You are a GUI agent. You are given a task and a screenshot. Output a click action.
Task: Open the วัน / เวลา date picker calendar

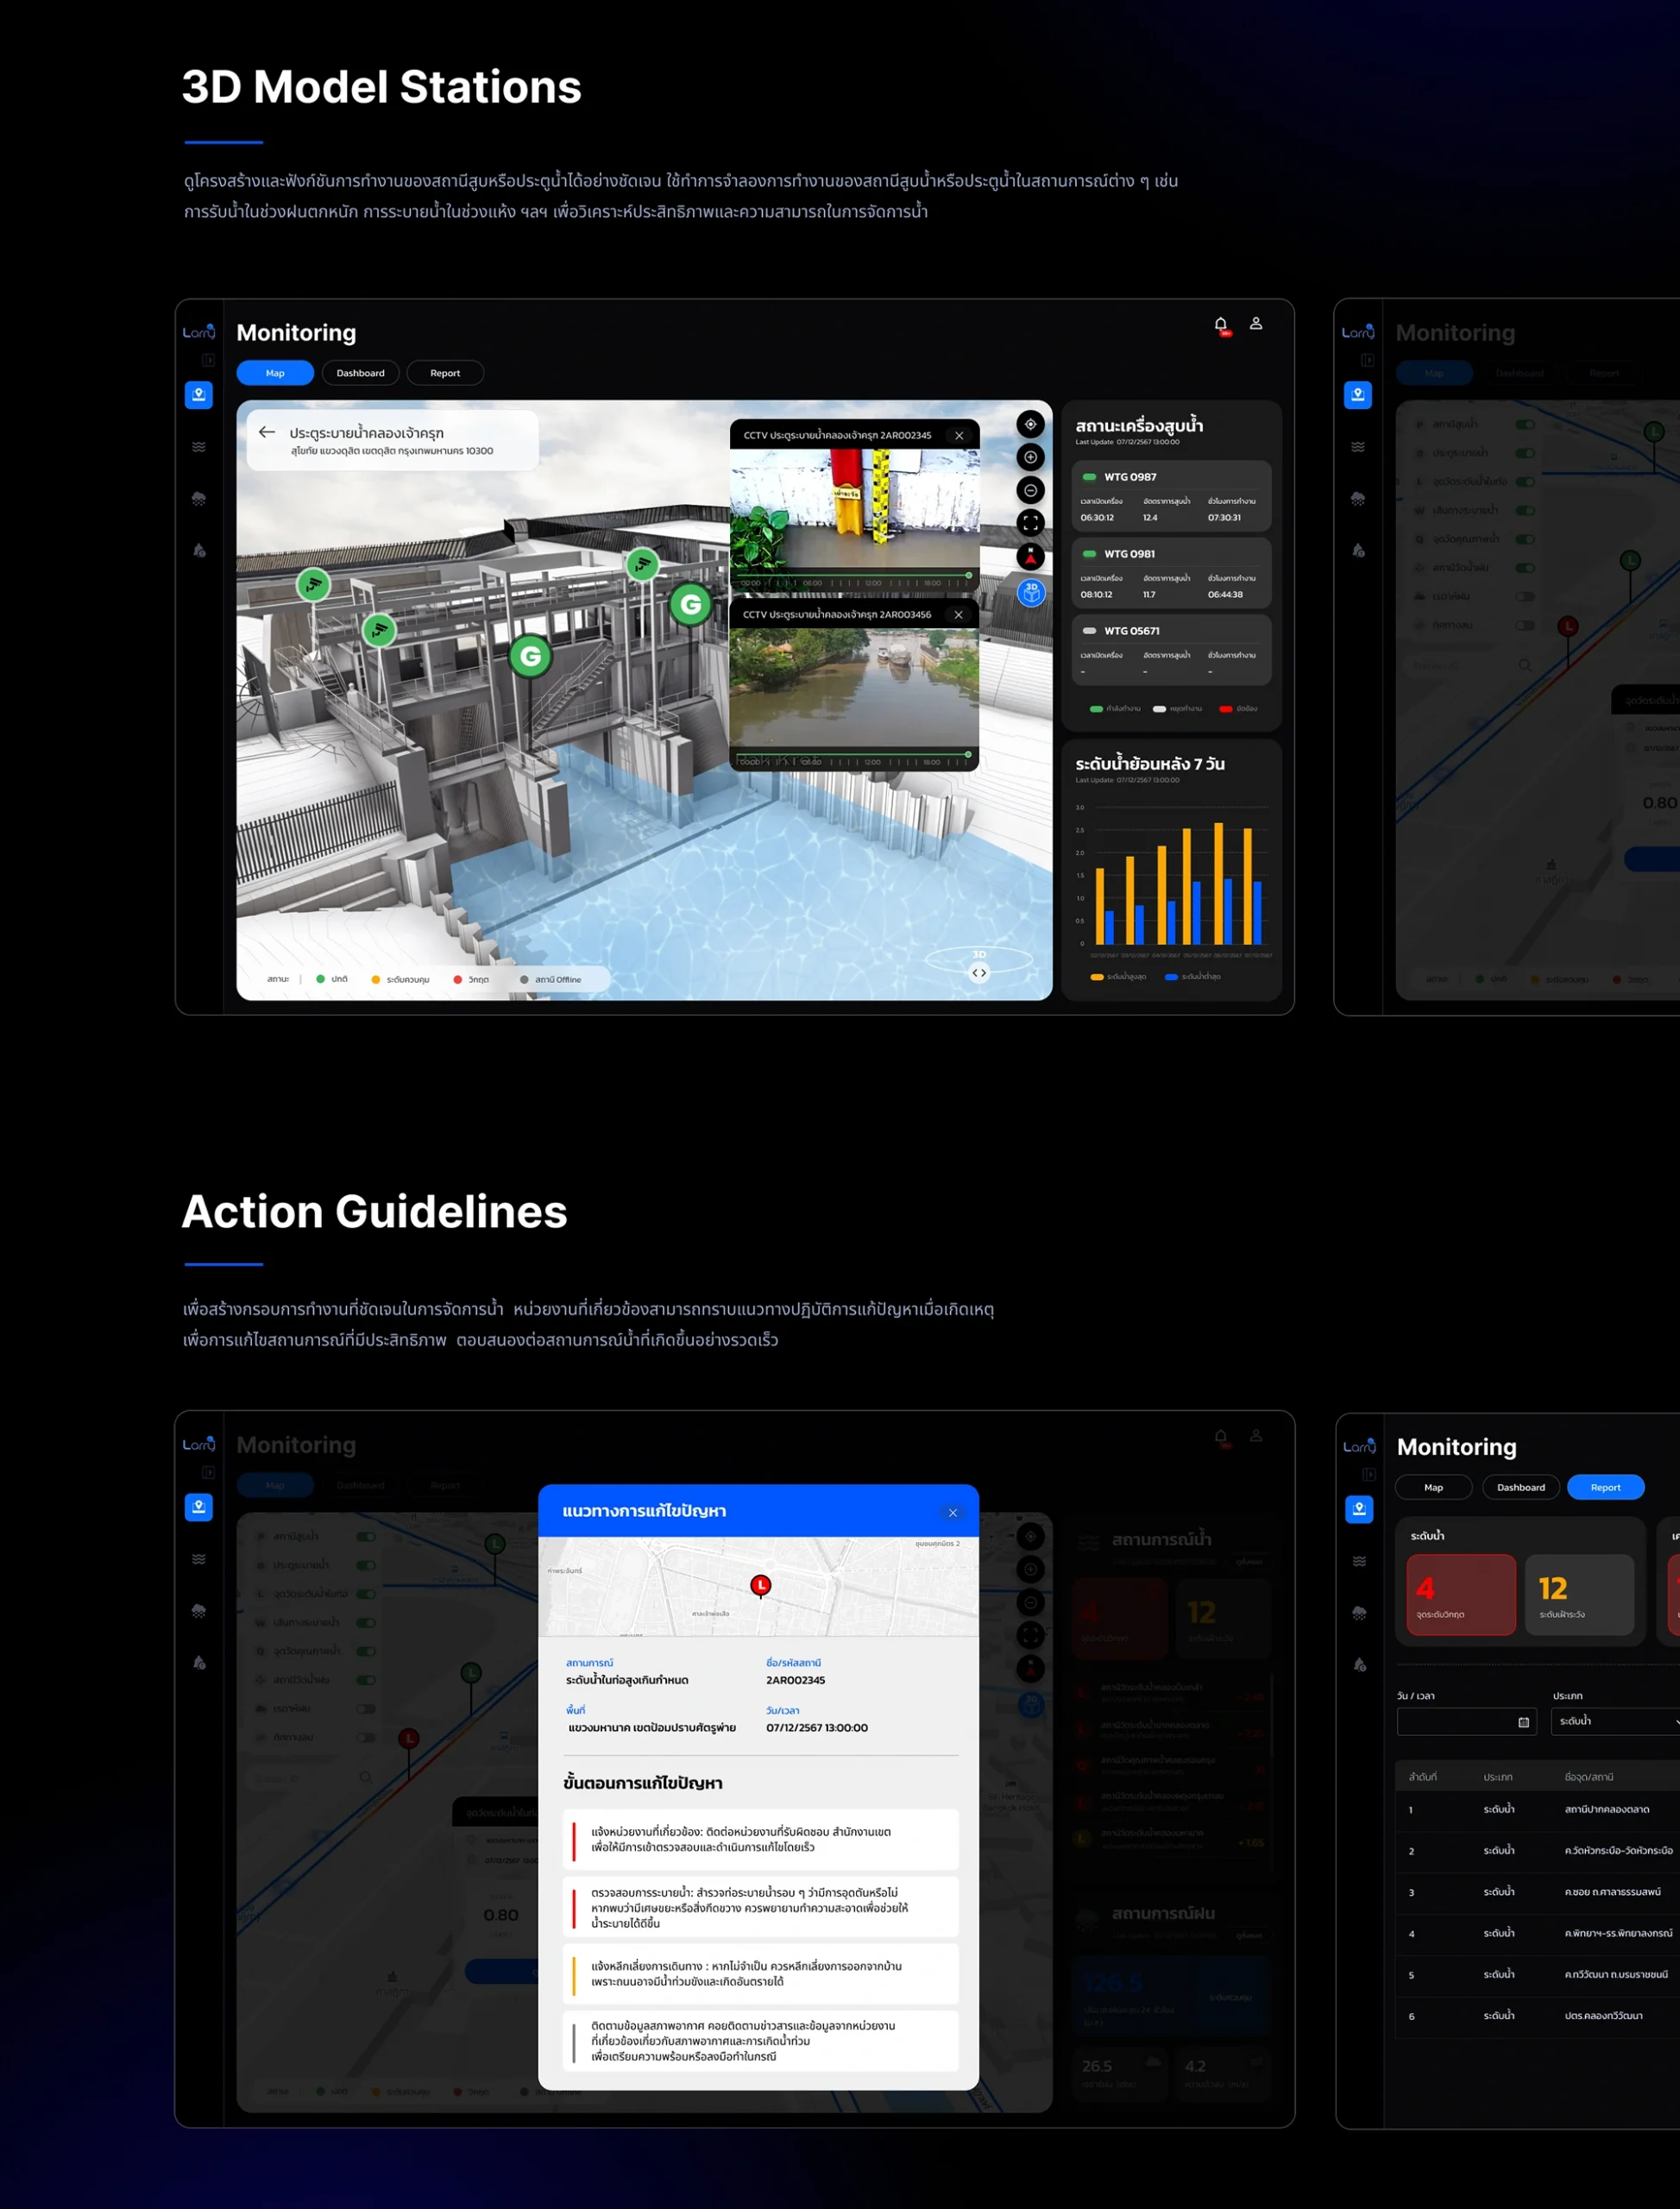point(1523,1722)
